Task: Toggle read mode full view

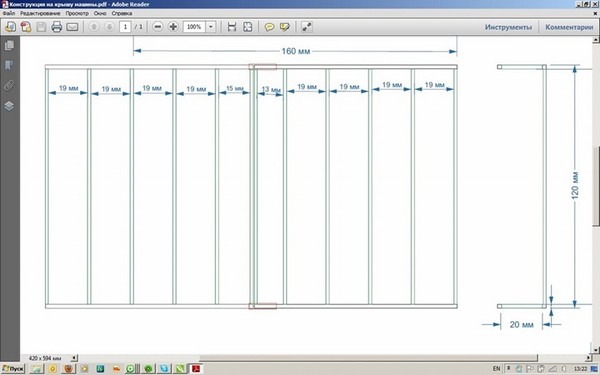Action: pyautogui.click(x=307, y=27)
